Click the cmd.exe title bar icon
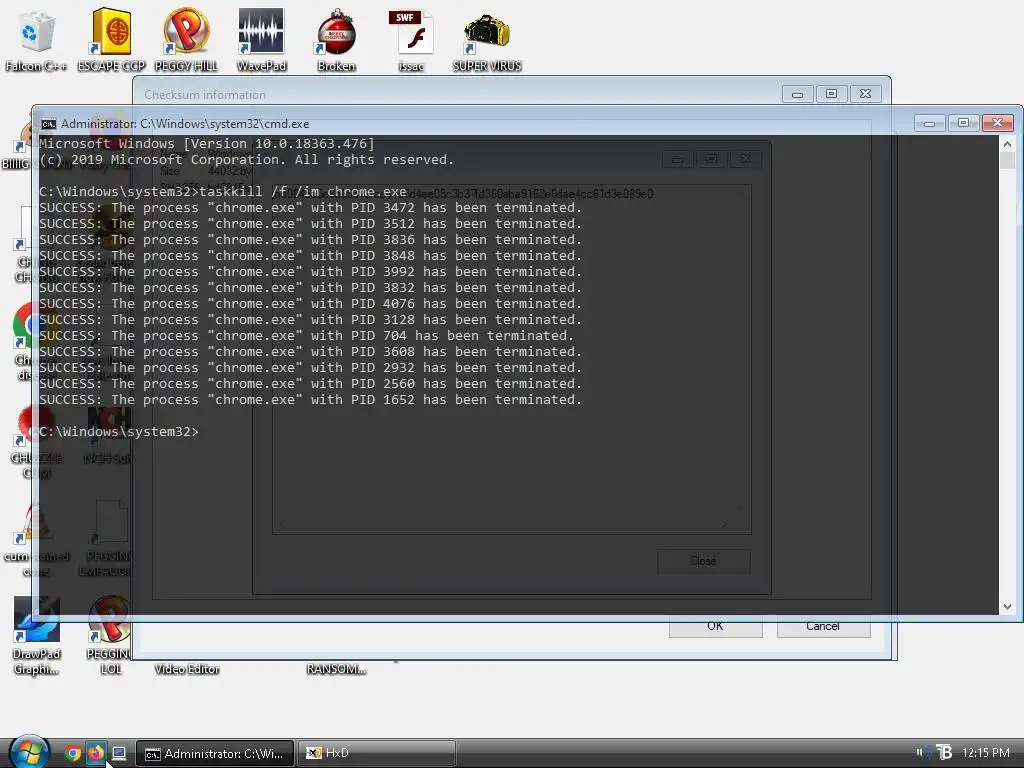Image resolution: width=1024 pixels, height=768 pixels. [x=48, y=124]
